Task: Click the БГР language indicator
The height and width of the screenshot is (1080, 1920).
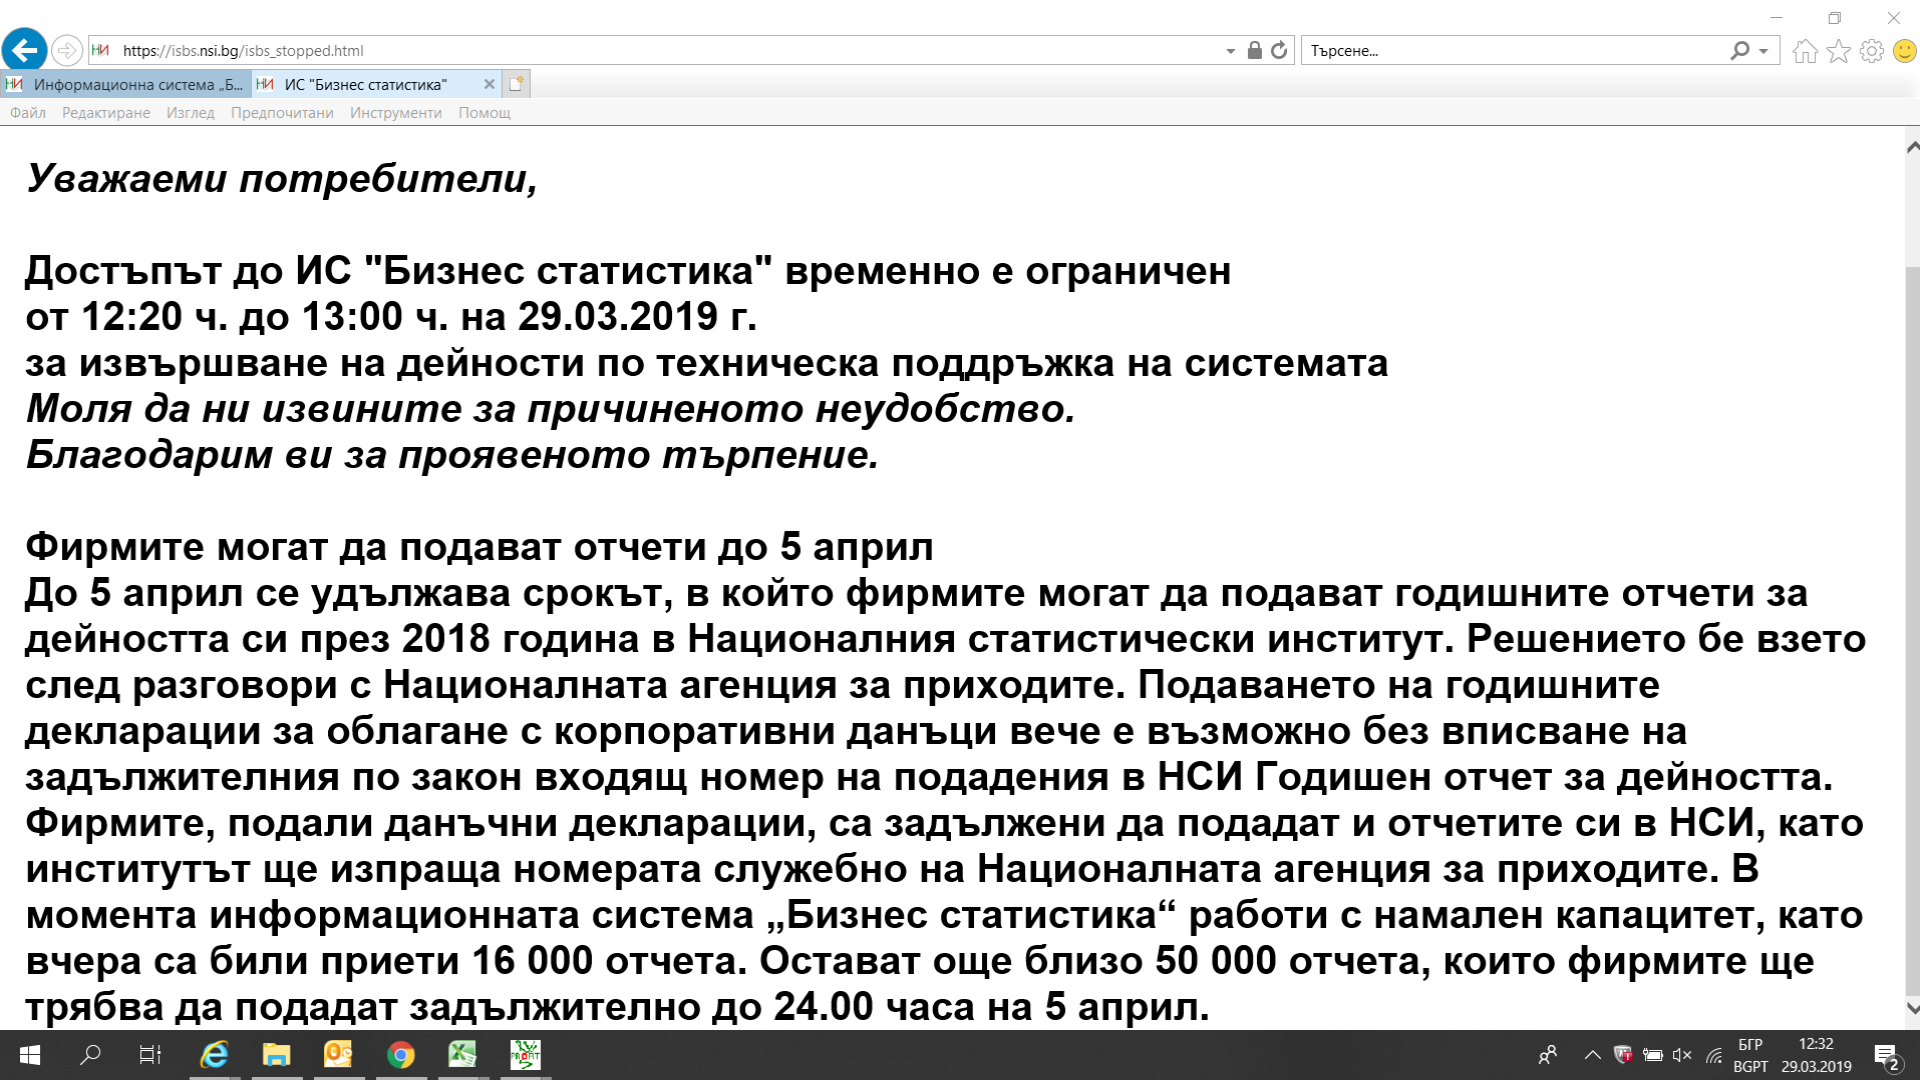Action: (x=1750, y=1044)
